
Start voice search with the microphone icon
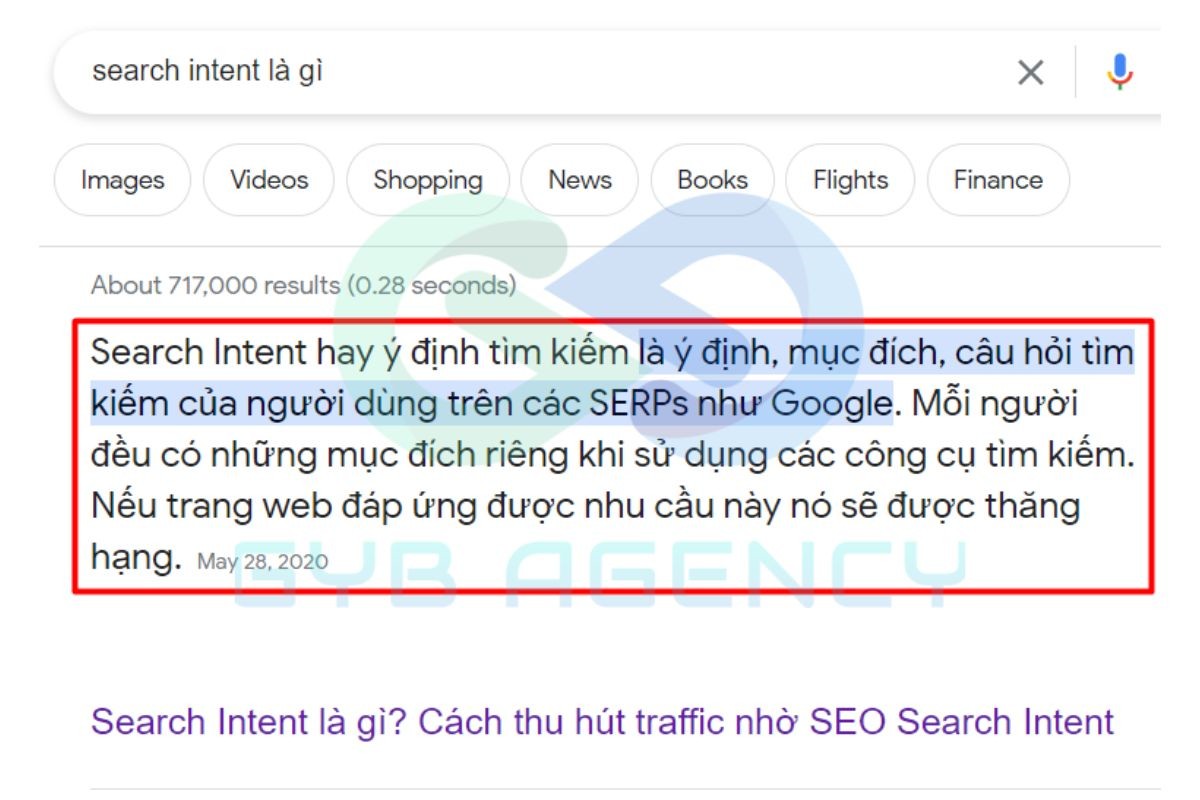pos(1120,72)
